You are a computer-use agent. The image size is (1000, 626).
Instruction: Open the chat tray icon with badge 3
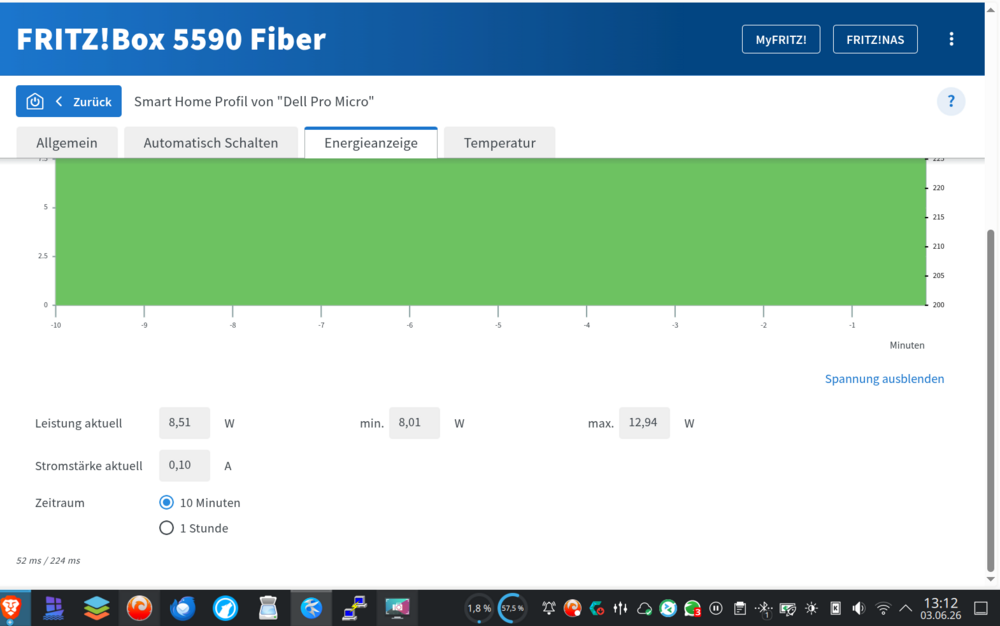point(693,609)
